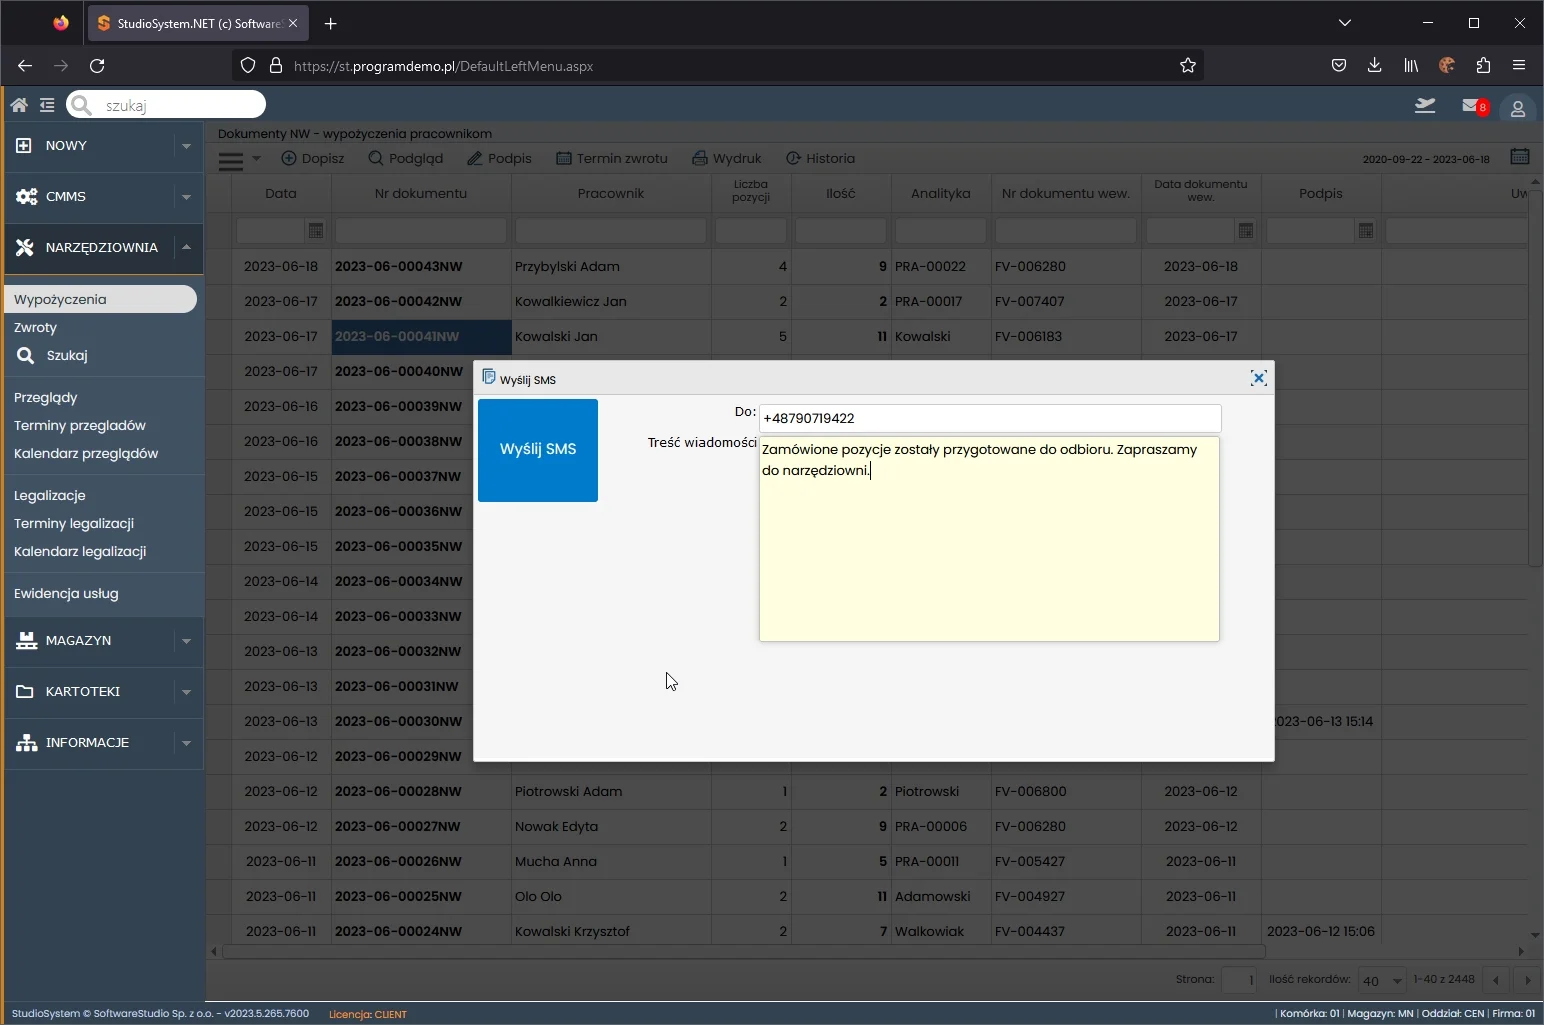
Task: Open the date range calendar icon
Action: point(1519,157)
